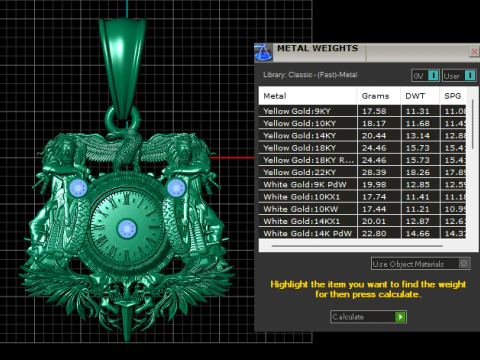Image resolution: width=480 pixels, height=360 pixels.
Task: Select the Yellow Gold:14KY row
Action: (362, 136)
